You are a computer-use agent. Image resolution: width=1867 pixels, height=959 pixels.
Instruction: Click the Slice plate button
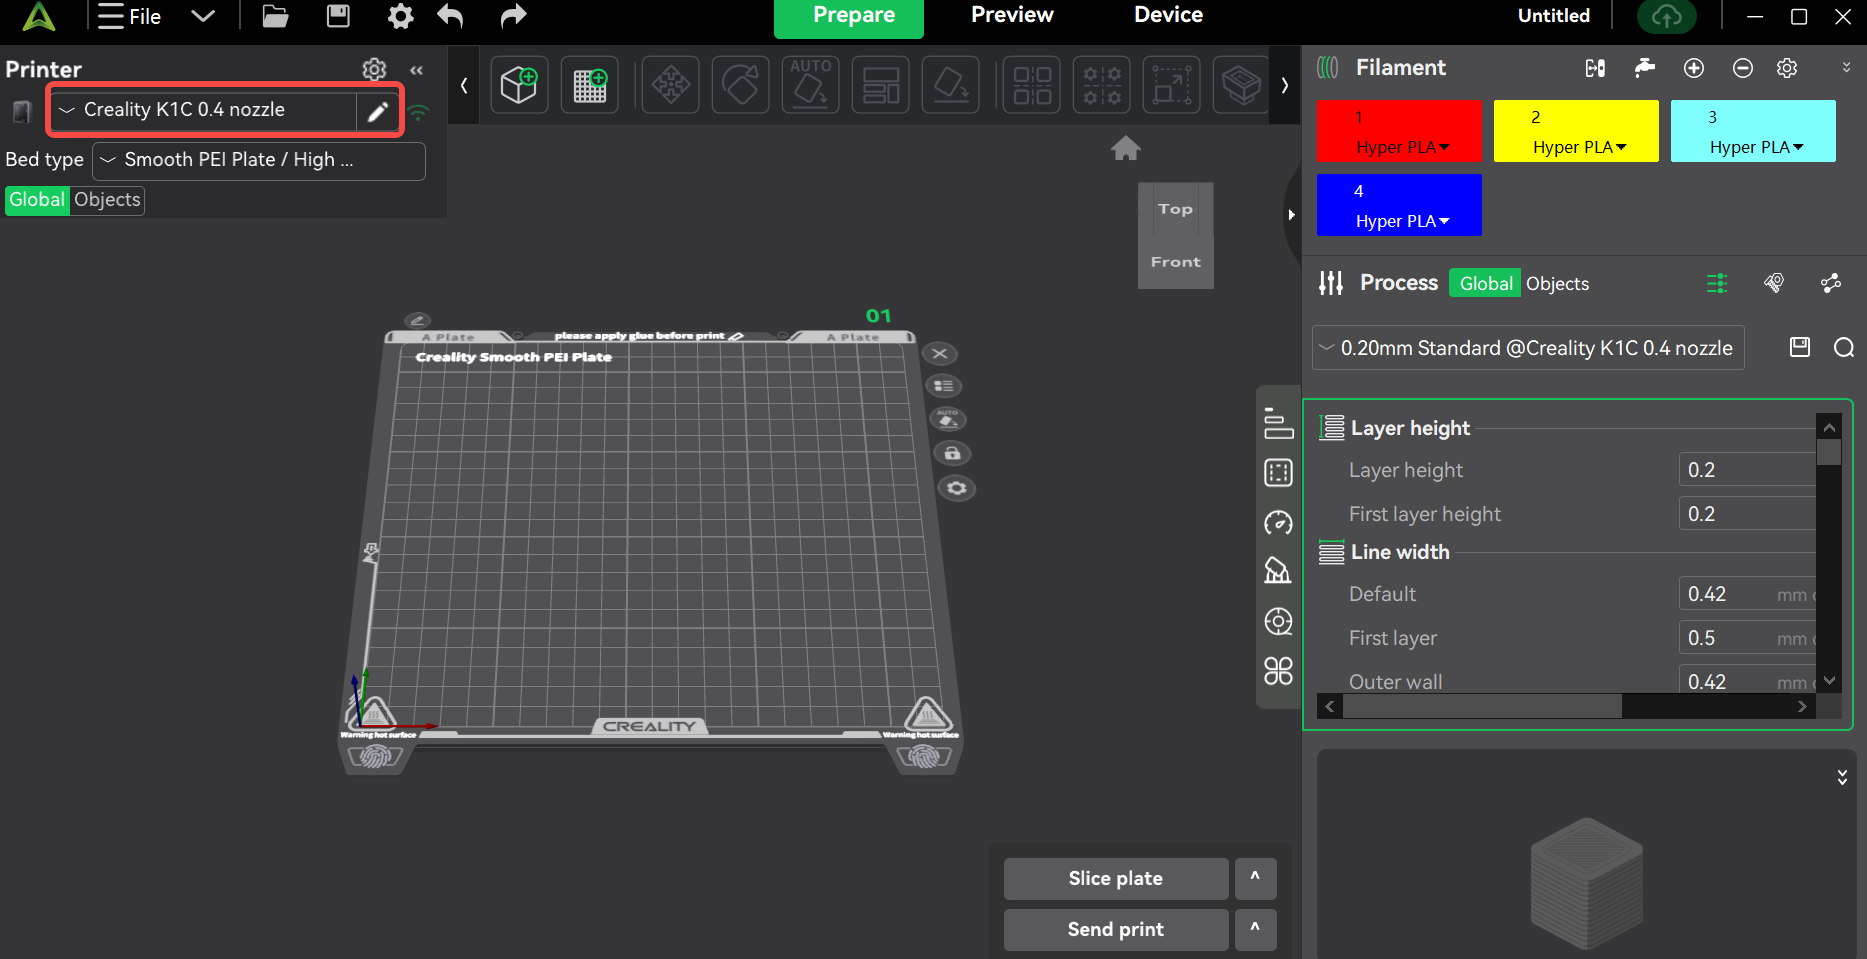pyautogui.click(x=1115, y=878)
